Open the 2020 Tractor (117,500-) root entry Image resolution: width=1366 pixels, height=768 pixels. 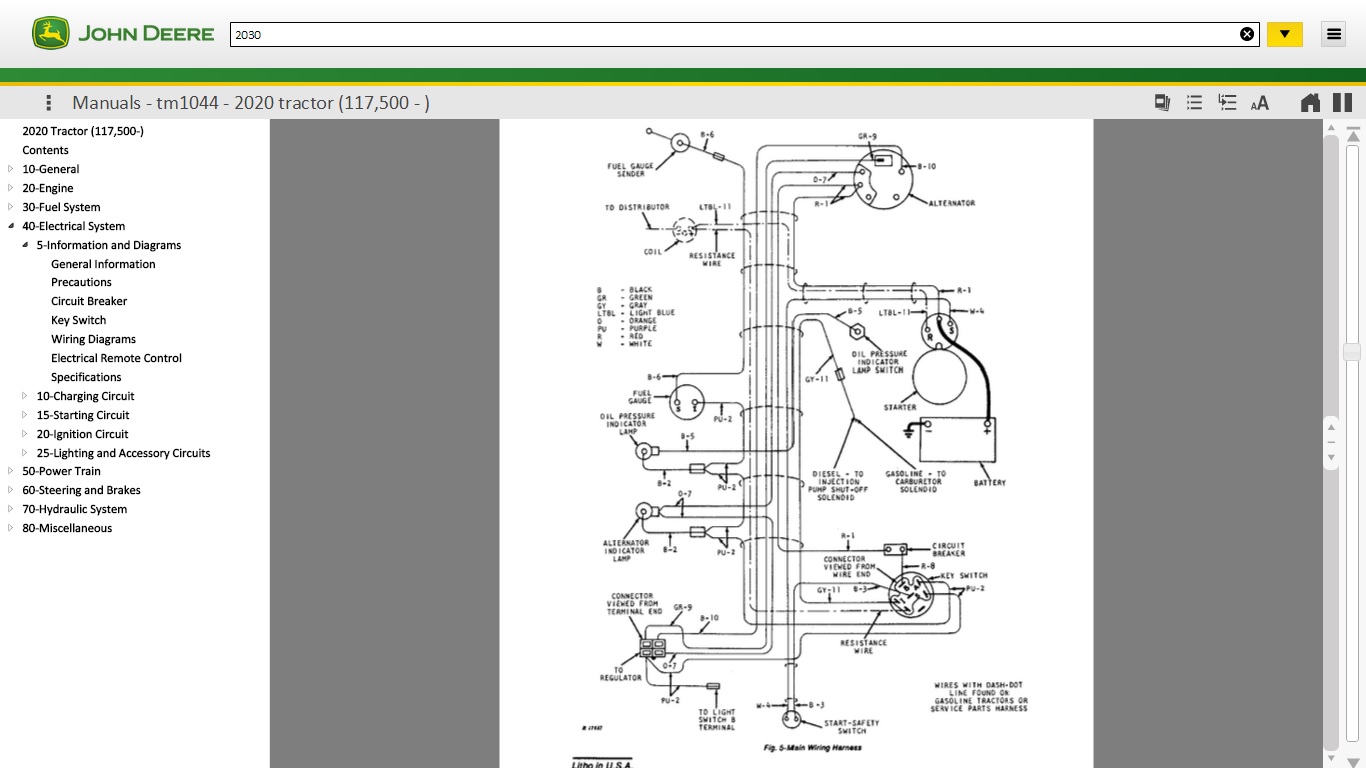(83, 131)
